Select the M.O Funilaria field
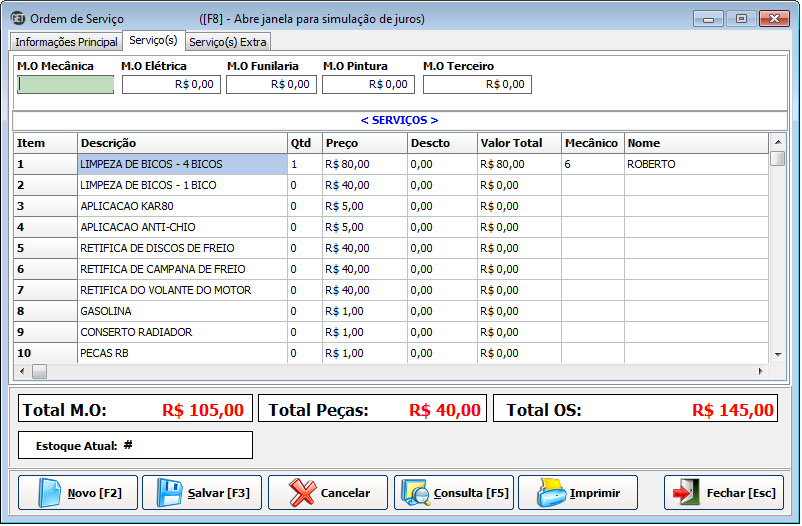 (271, 85)
